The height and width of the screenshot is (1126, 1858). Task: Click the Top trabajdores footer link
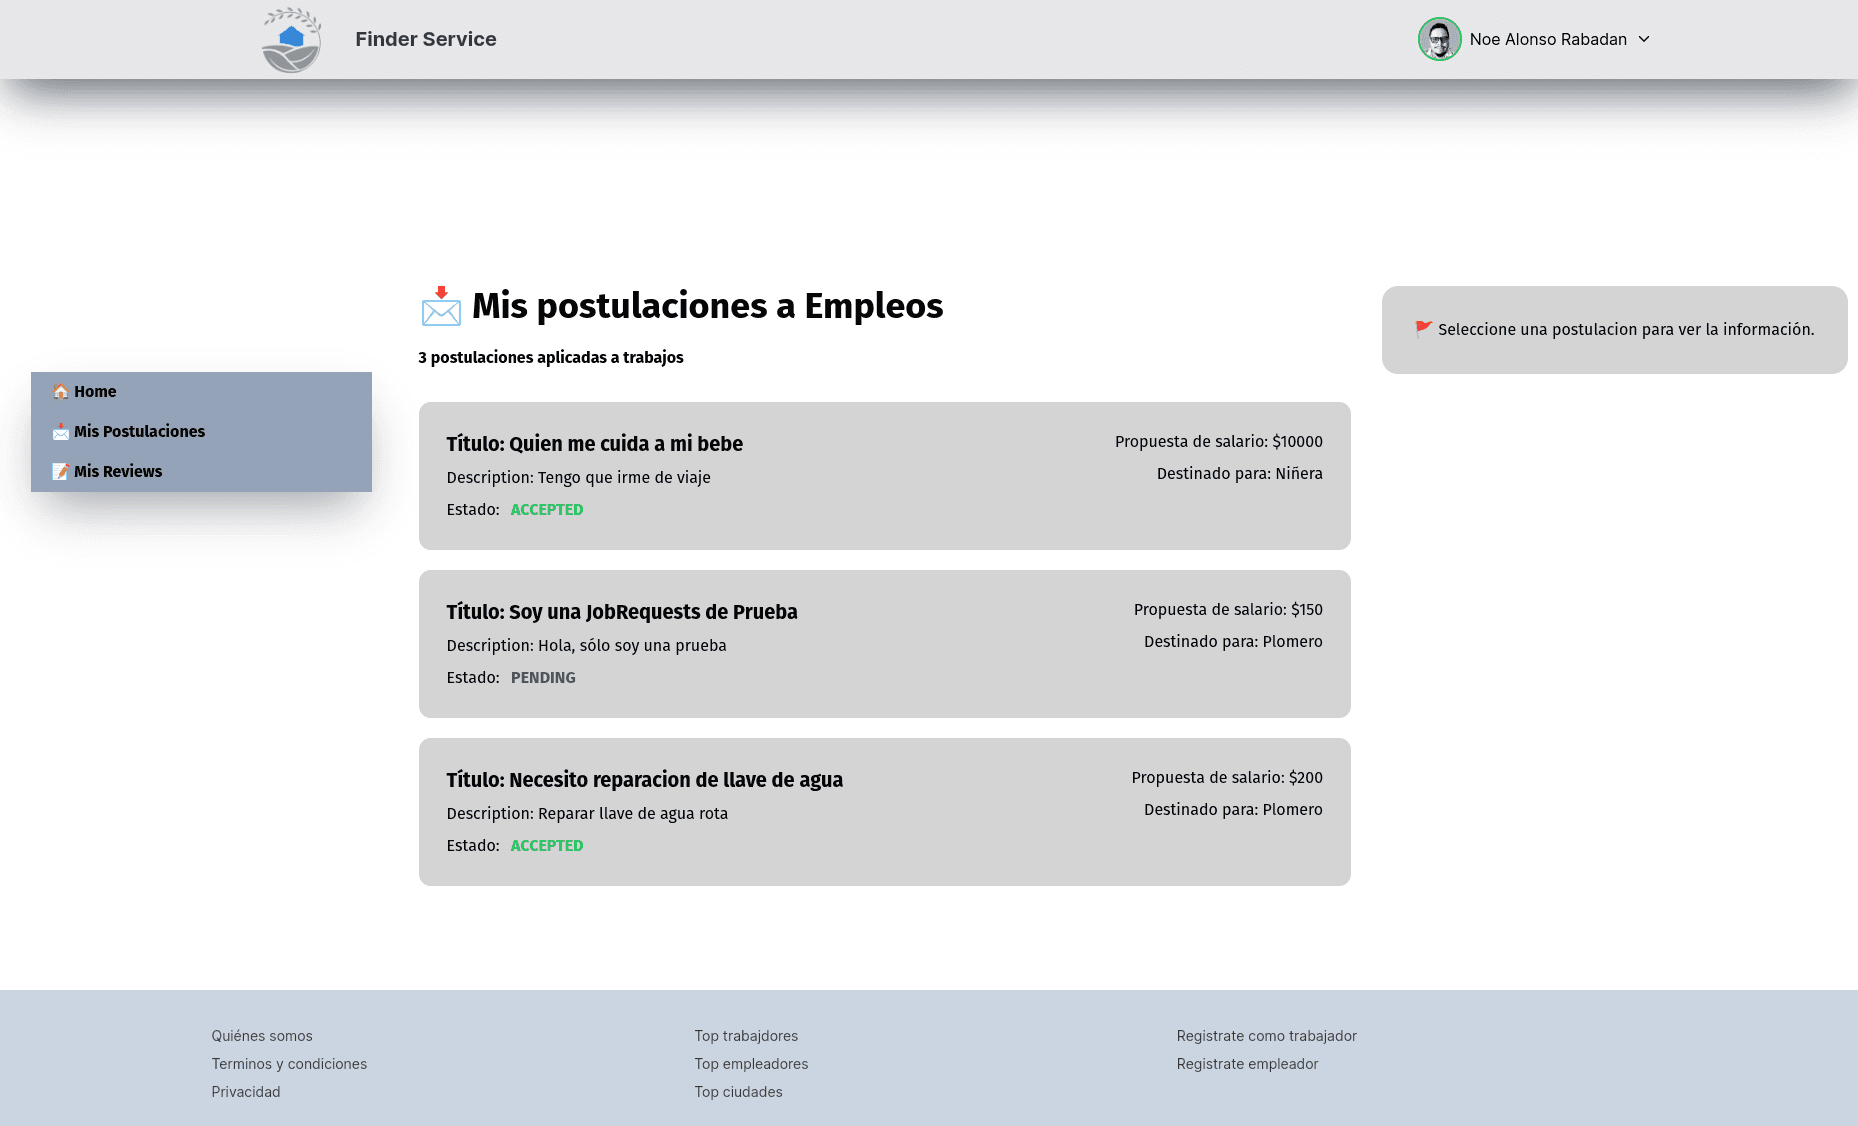coord(746,1036)
